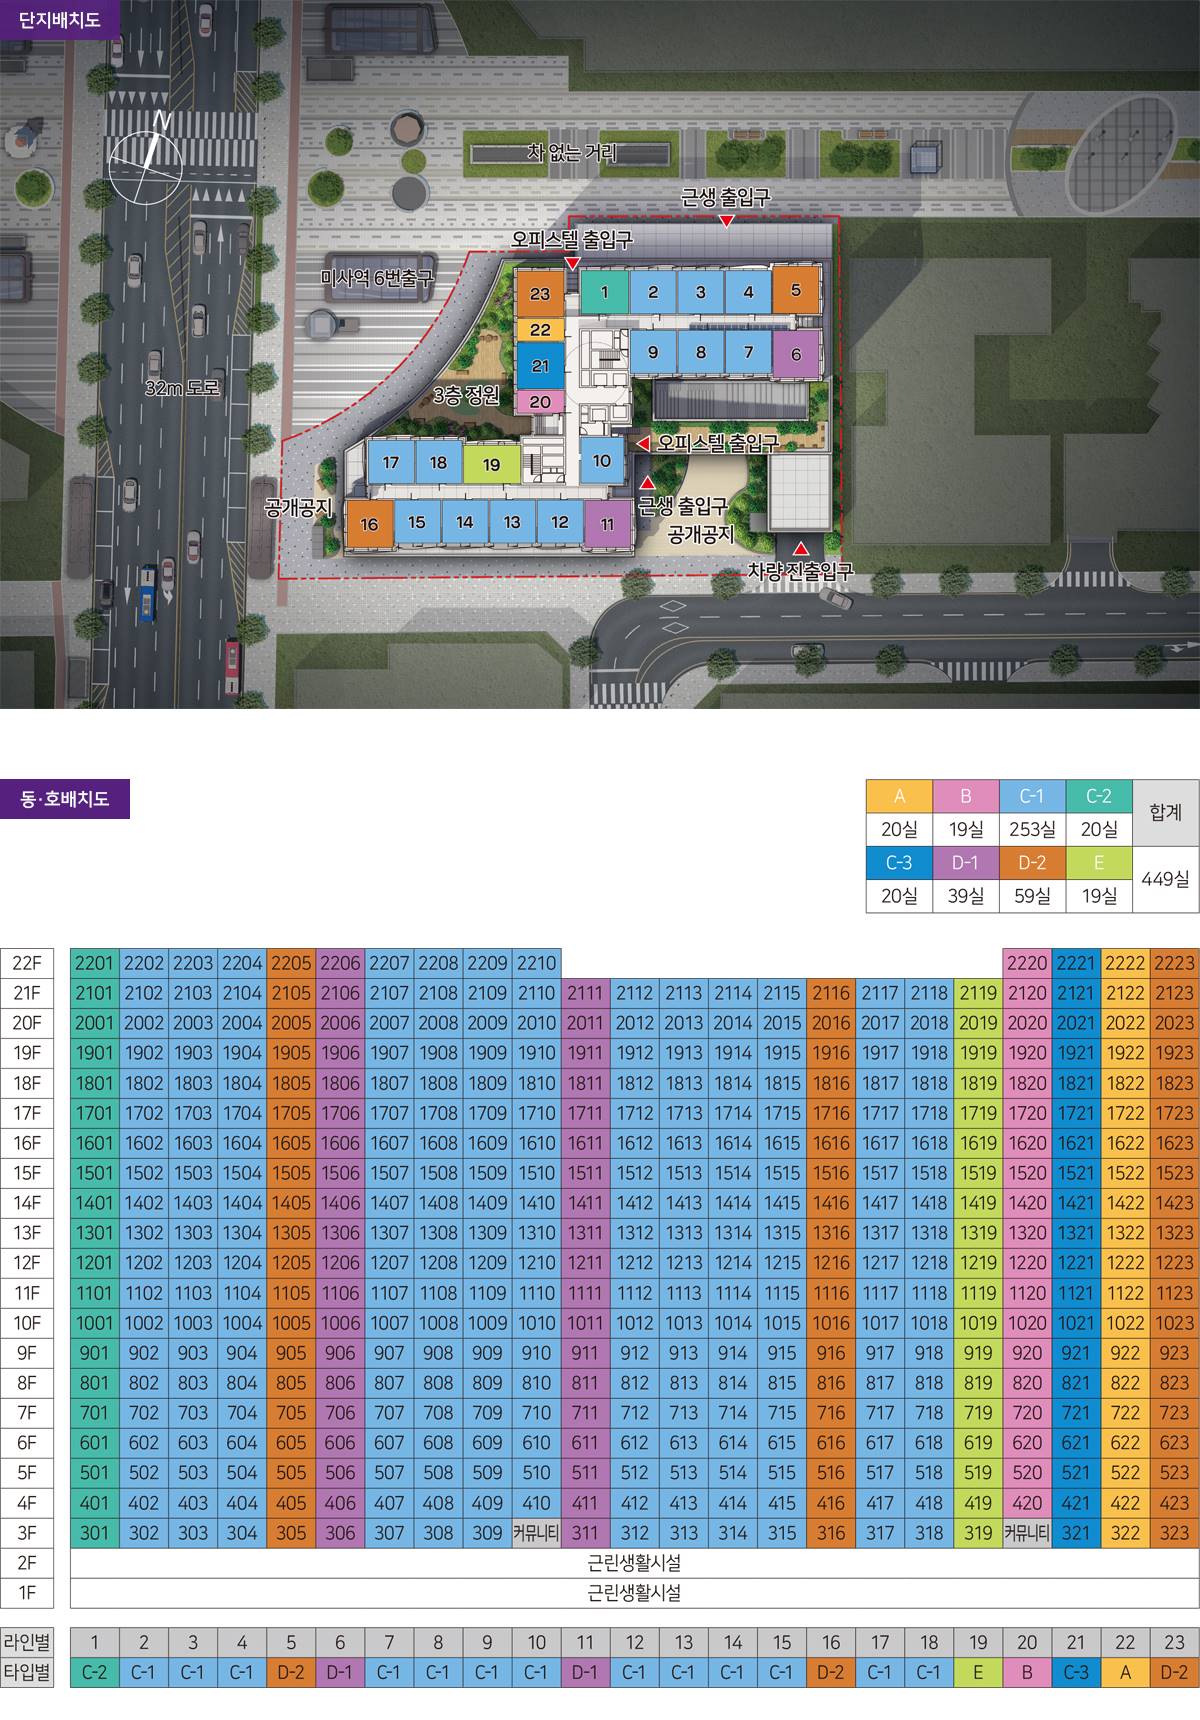Select the green E legend swatch
Image resolution: width=1200 pixels, height=1720 pixels.
(1099, 863)
